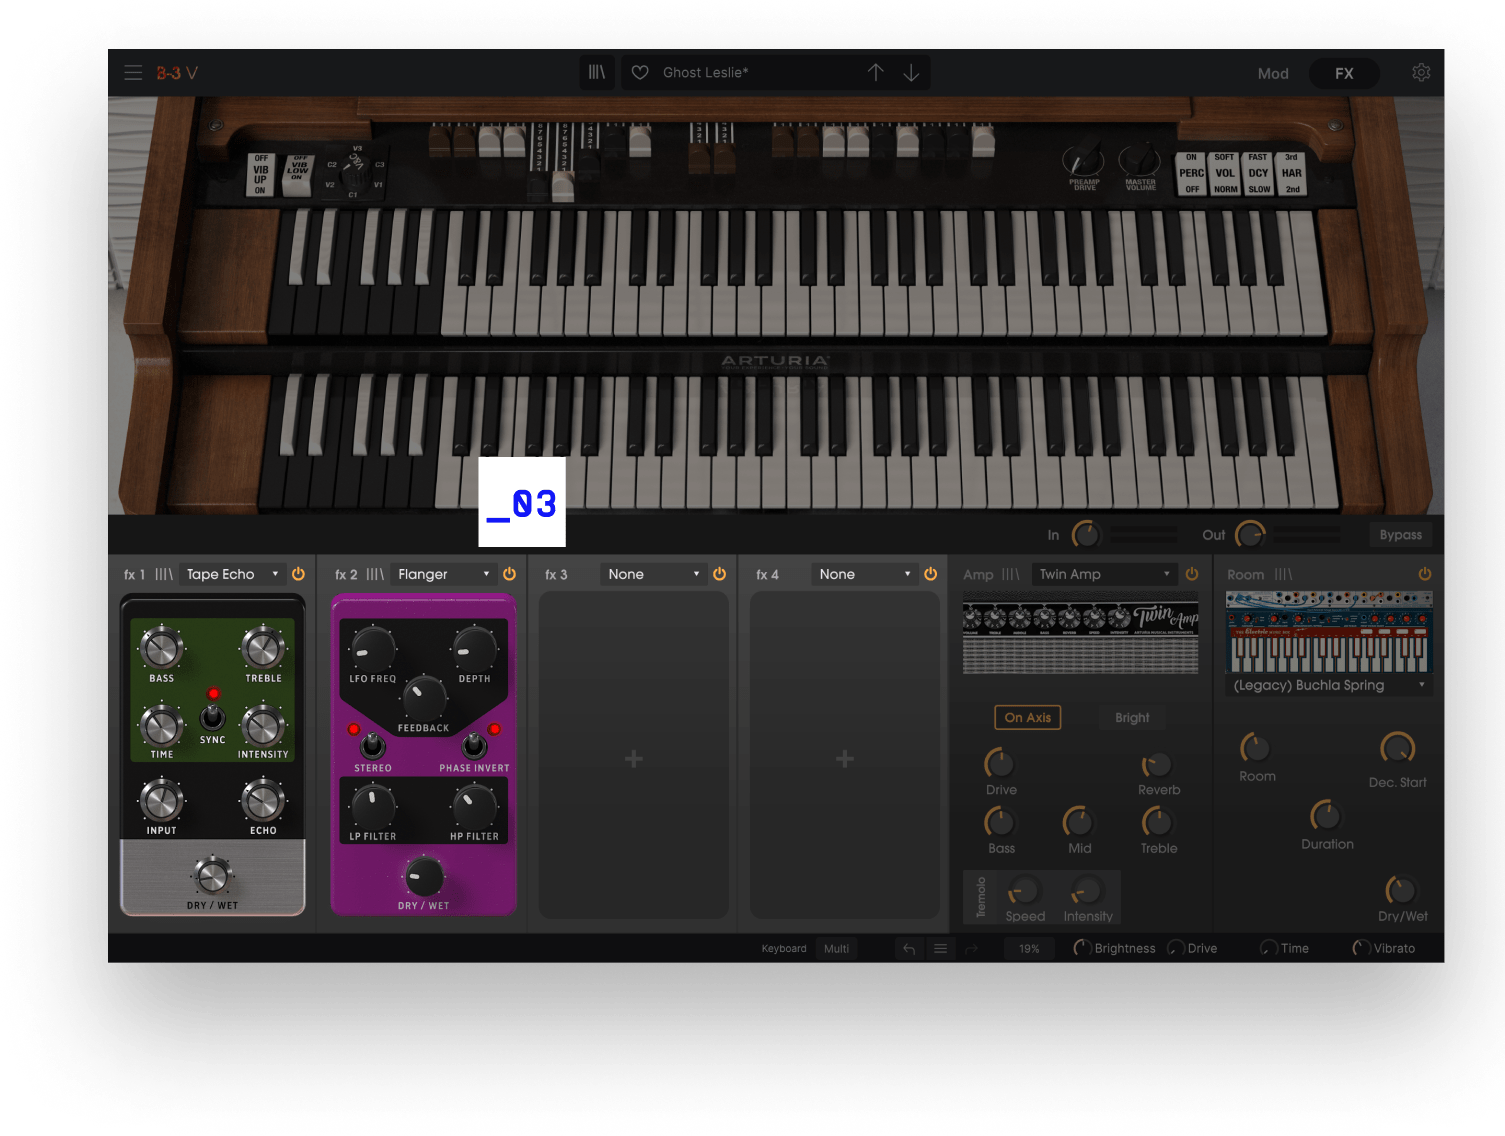Switch to the Mod tab
This screenshot has height=1136, width=1505.
tap(1272, 74)
